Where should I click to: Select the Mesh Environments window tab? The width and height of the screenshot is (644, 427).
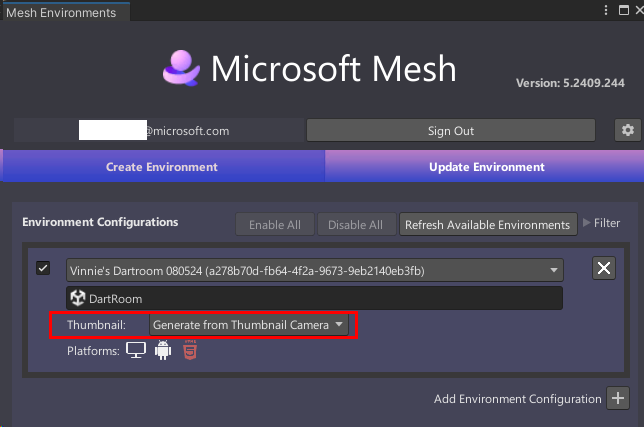pos(65,12)
